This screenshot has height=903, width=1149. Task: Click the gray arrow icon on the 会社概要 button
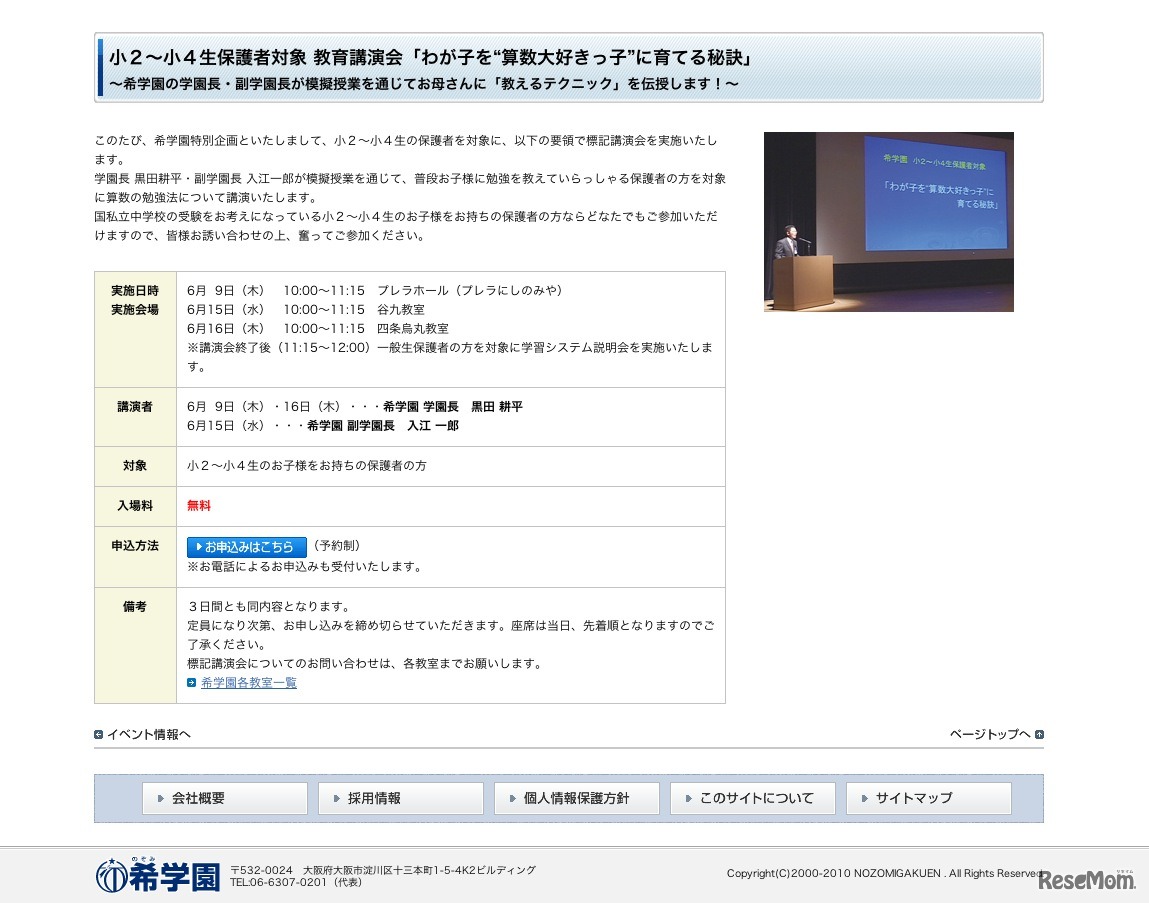(160, 798)
